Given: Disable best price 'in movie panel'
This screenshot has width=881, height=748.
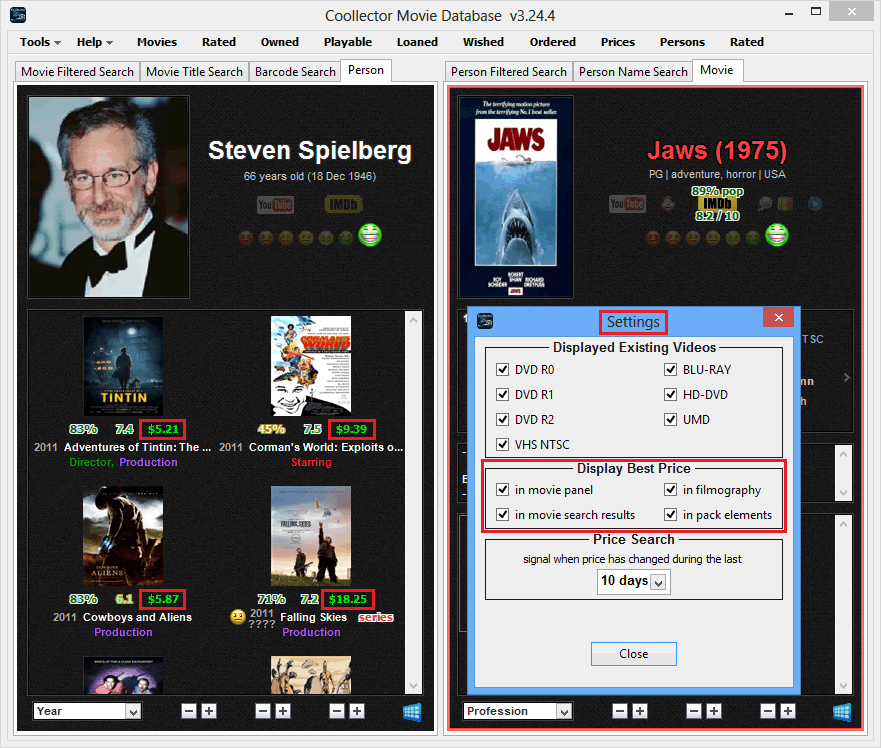Looking at the screenshot, I should pos(503,490).
